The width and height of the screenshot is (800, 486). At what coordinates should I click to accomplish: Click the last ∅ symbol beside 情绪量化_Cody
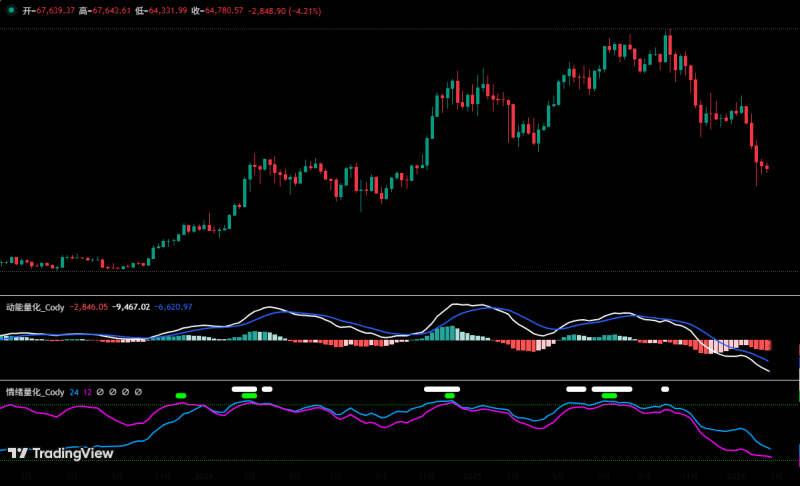click(x=138, y=392)
